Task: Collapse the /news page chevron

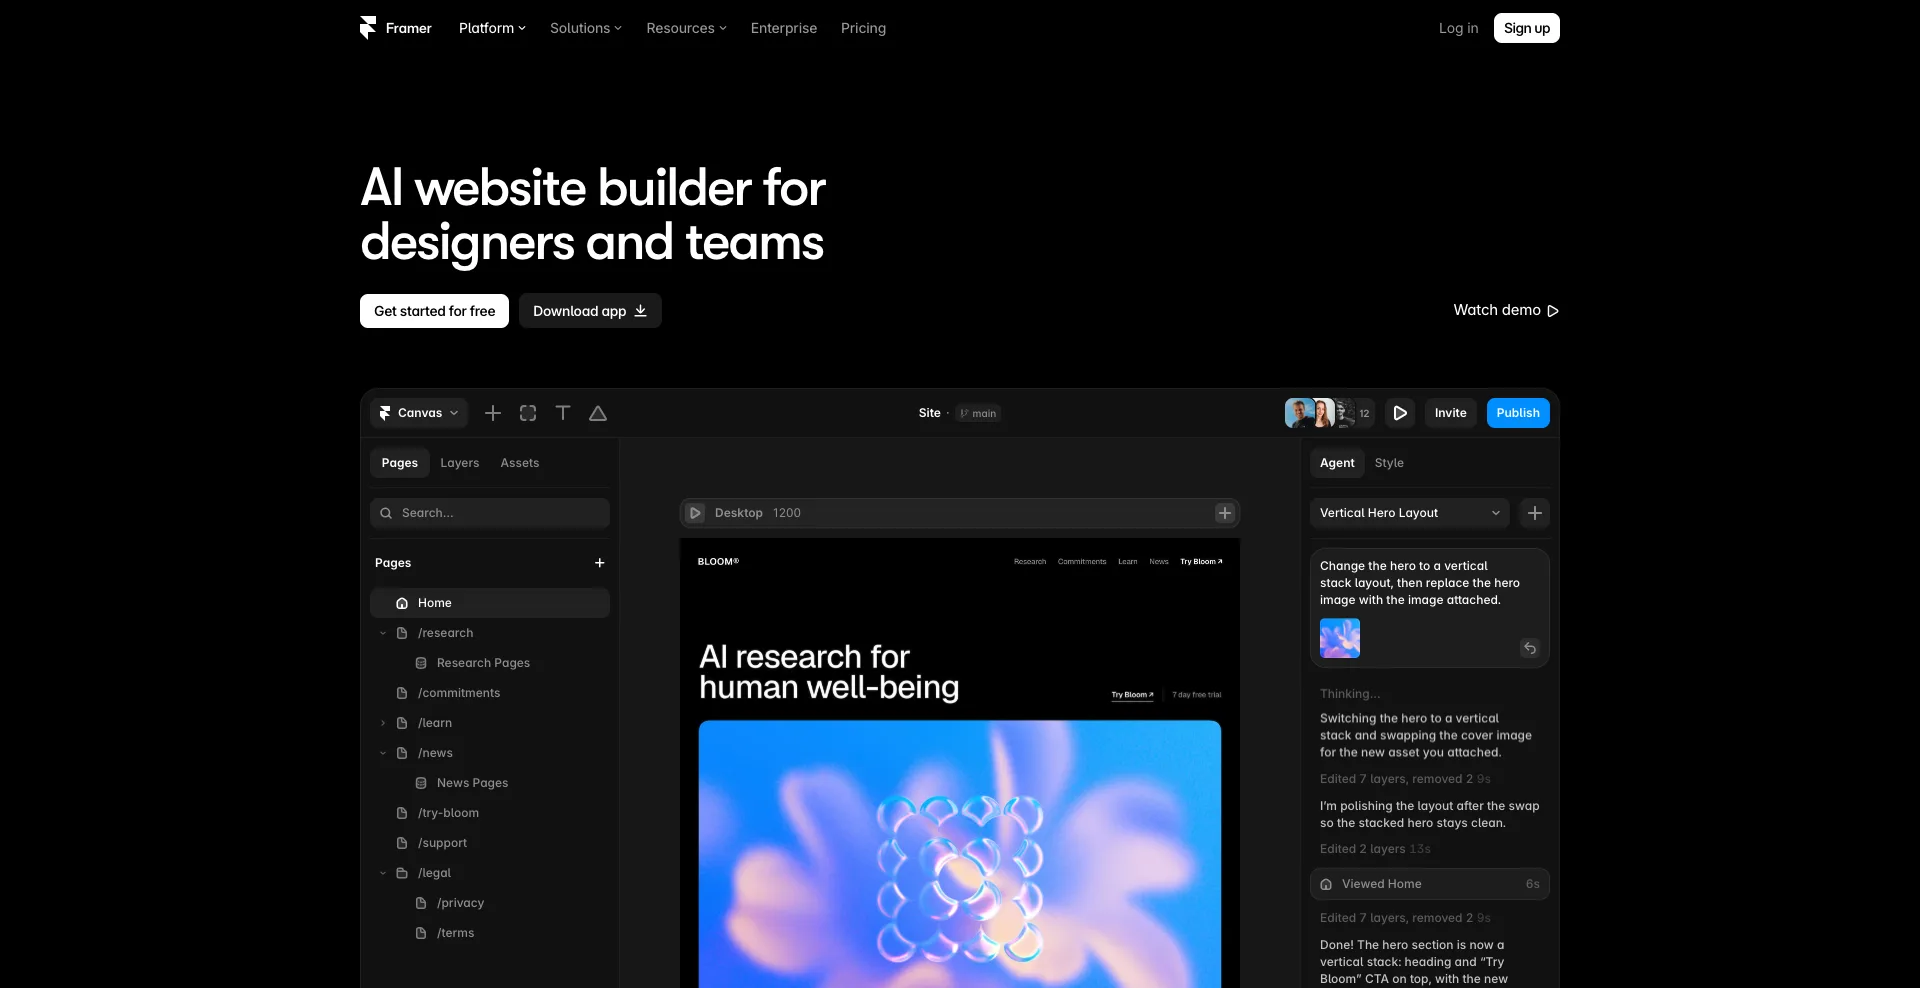Action: coord(382,753)
